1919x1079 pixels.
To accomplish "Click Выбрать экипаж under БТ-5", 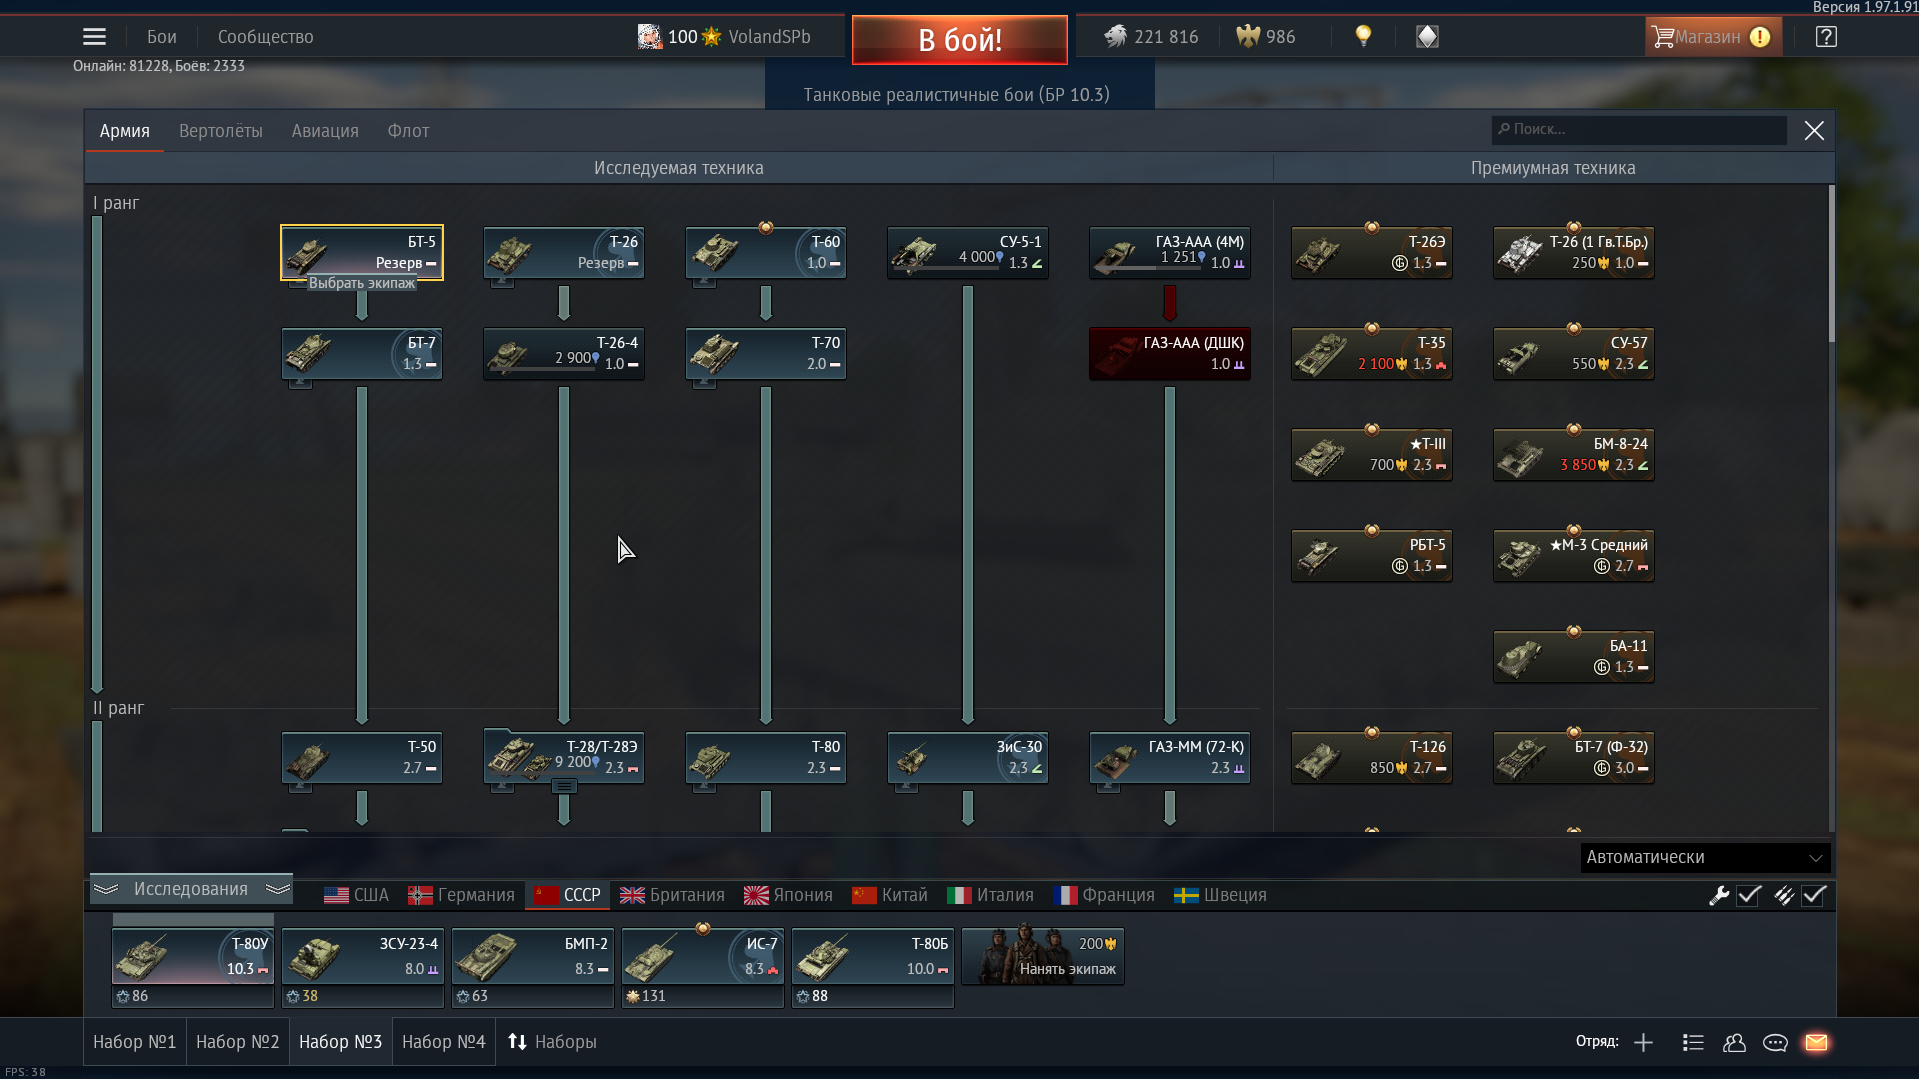I will [362, 284].
